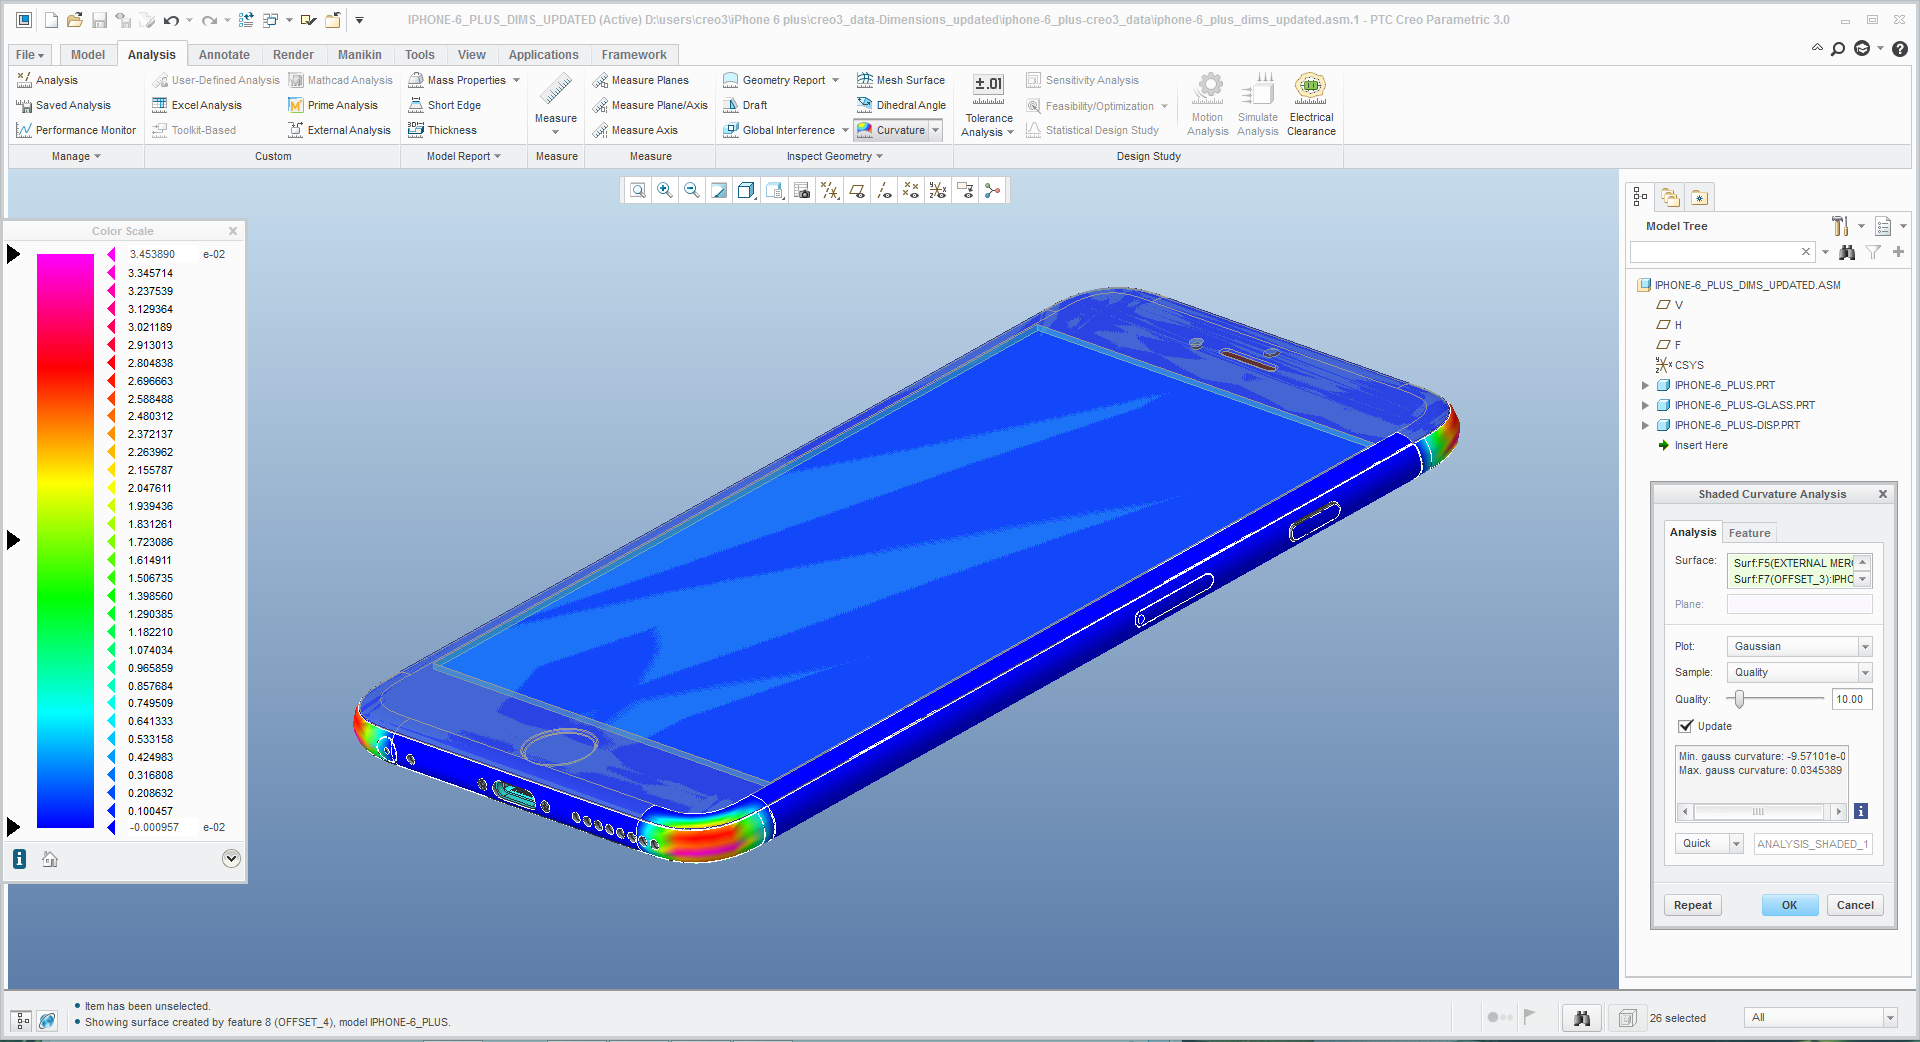This screenshot has height=1042, width=1920.
Task: Open the Curvature dropdown arrow
Action: coord(936,130)
